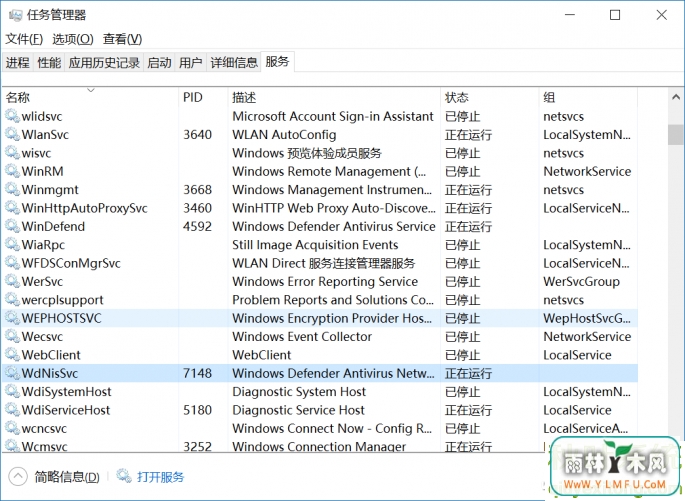Click the 简略信息(D) label
The image size is (685, 501).
click(x=67, y=477)
